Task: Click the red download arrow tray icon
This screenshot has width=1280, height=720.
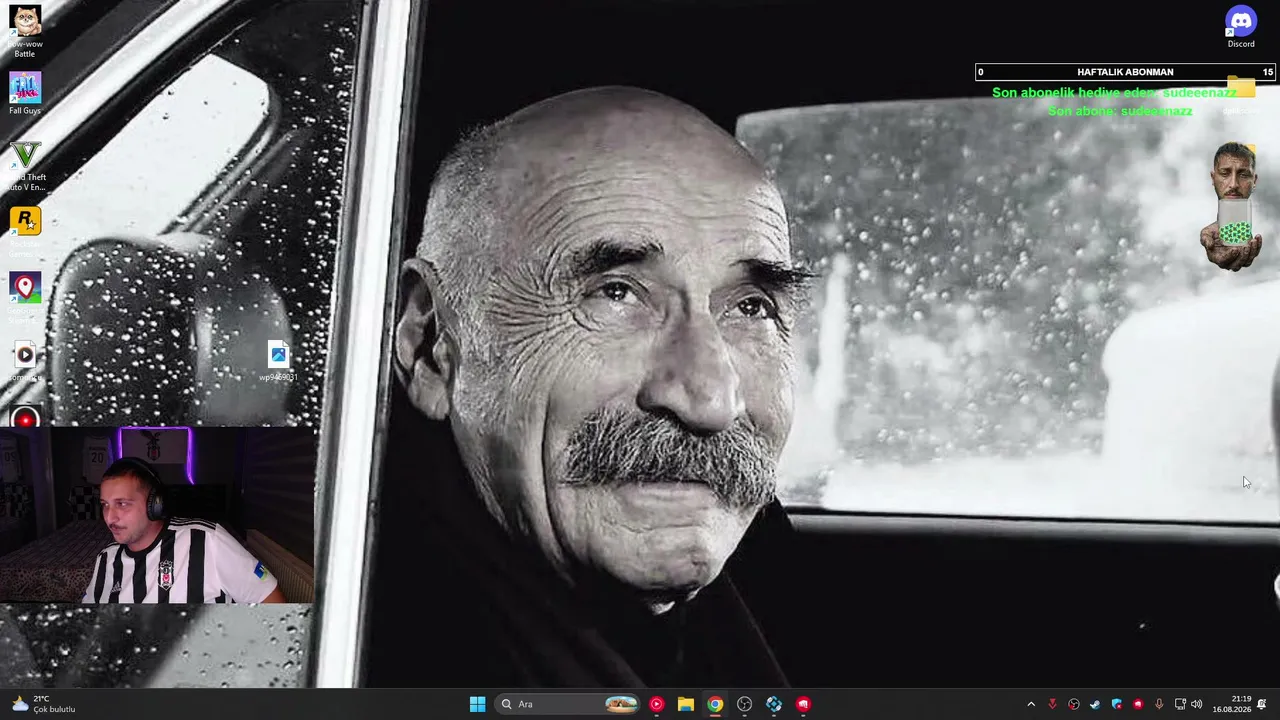Action: pyautogui.click(x=1052, y=705)
